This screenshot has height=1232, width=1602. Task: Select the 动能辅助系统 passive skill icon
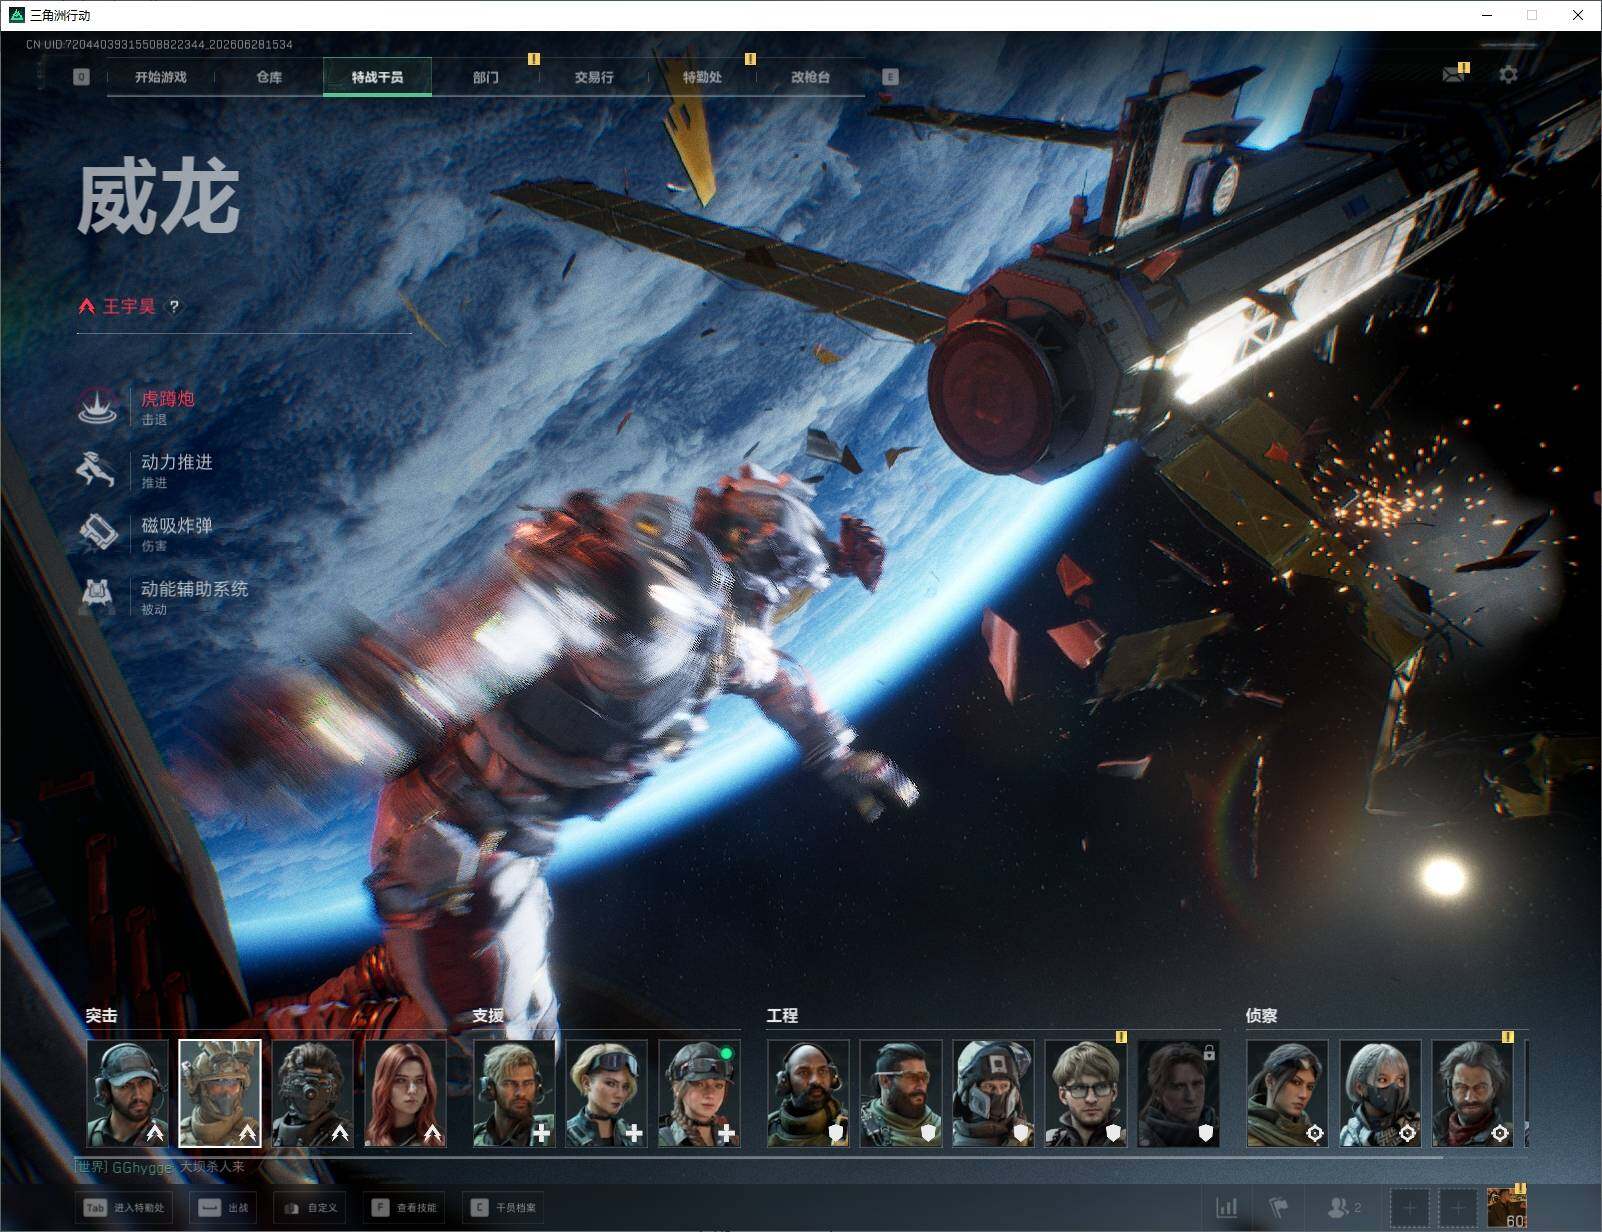tap(98, 595)
